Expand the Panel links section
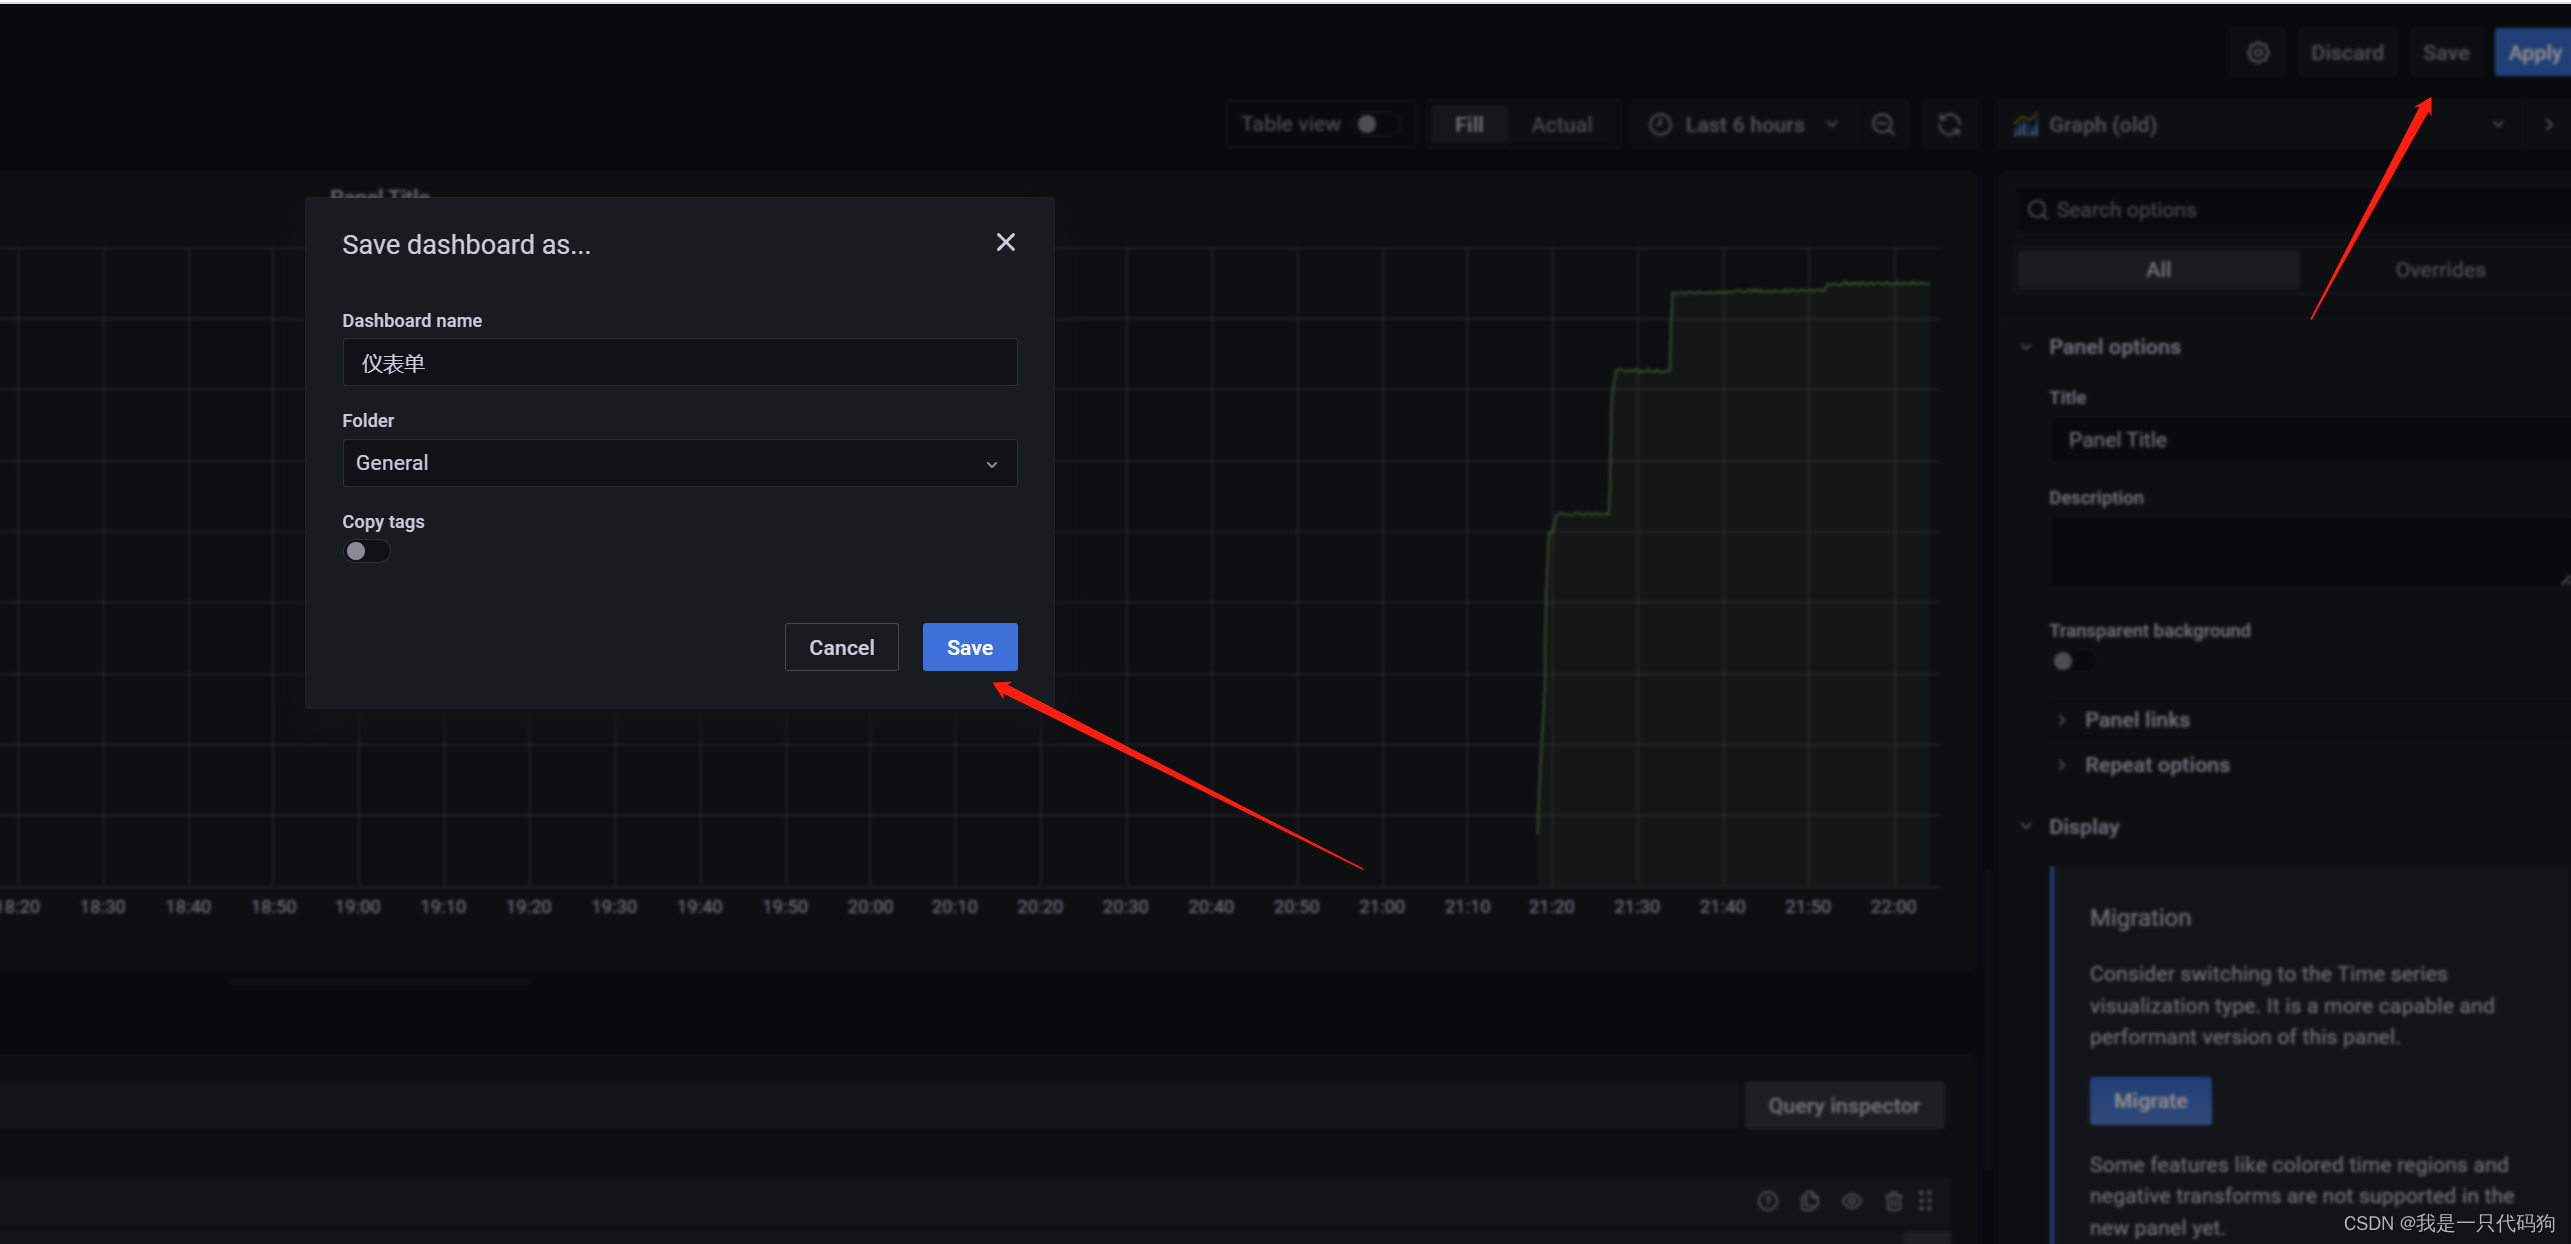This screenshot has height=1244, width=2571. (x=2136, y=720)
